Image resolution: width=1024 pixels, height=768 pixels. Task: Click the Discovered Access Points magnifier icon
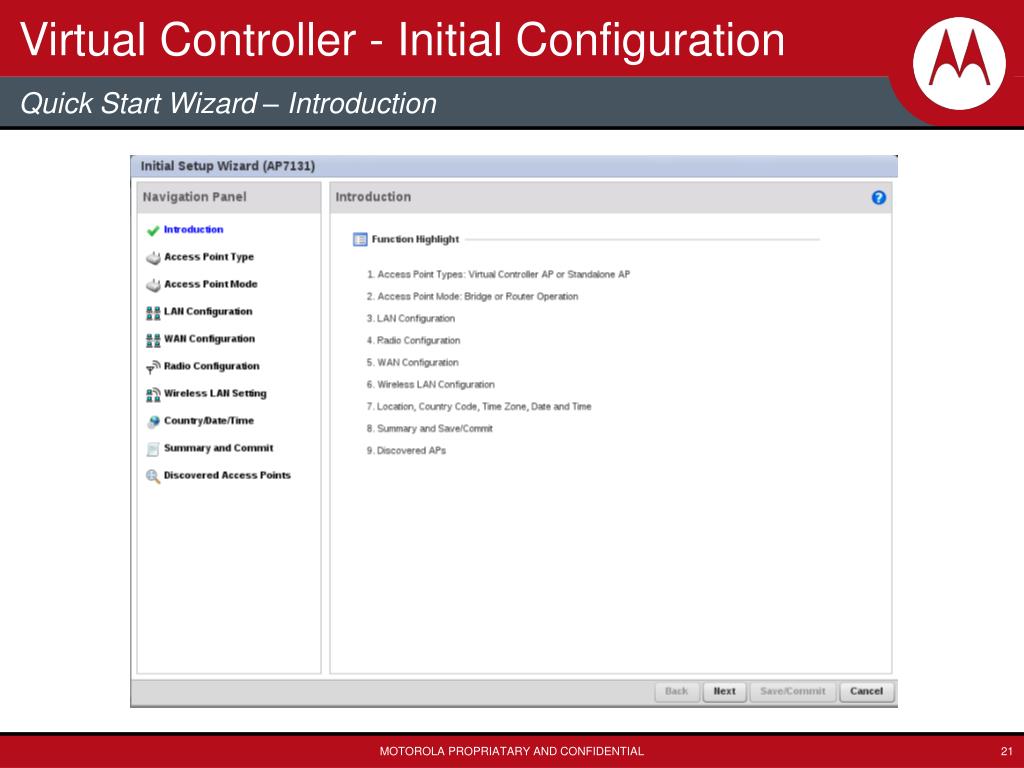(x=153, y=476)
